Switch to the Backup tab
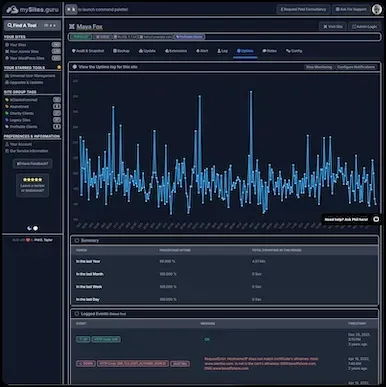386x387 pixels. click(x=121, y=51)
